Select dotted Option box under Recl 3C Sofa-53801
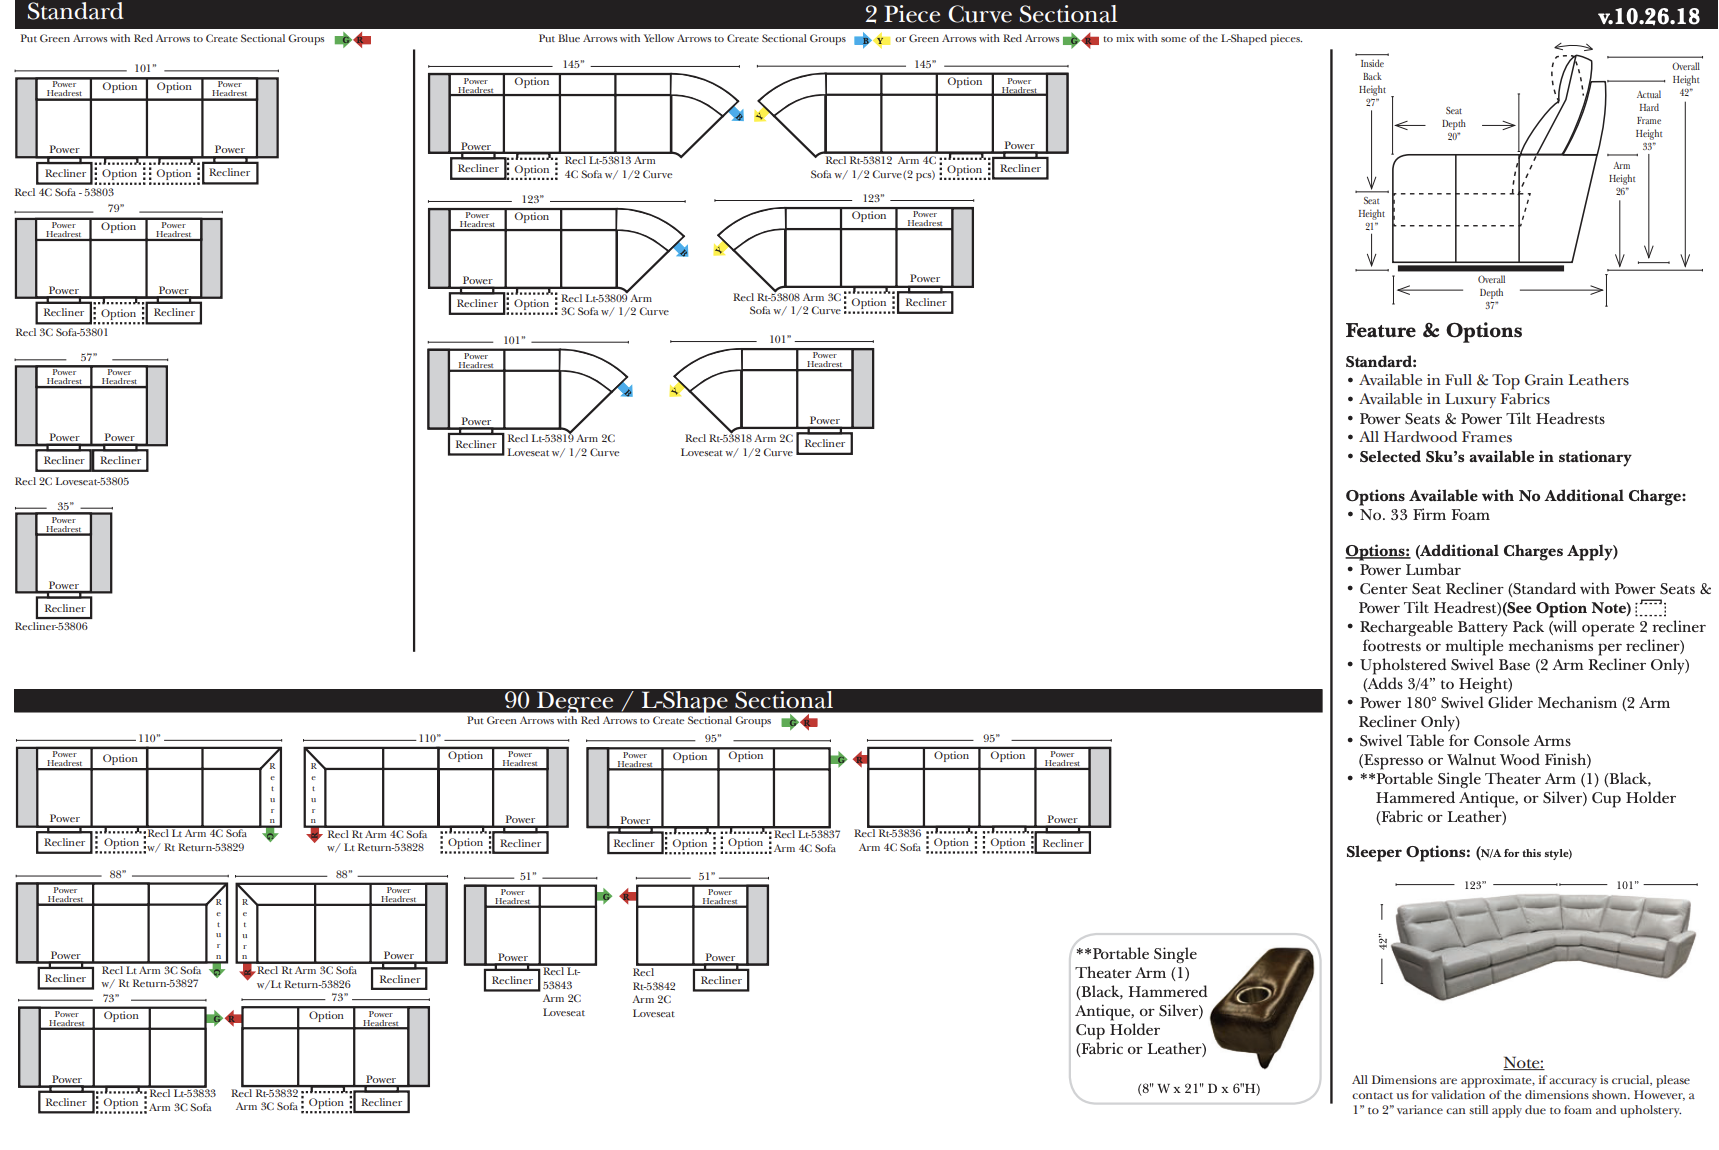Screen dimensions: 1719x1150 pyautogui.click(x=118, y=313)
